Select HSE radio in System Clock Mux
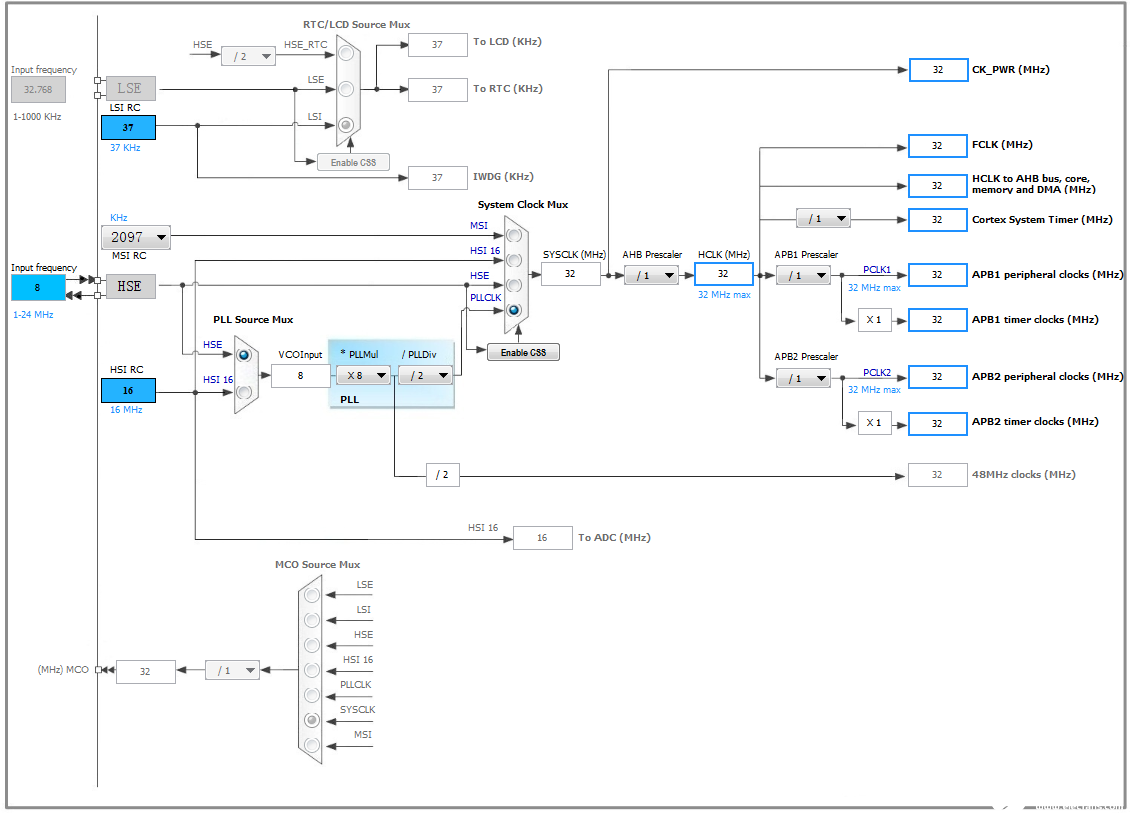The height and width of the screenshot is (822, 1134). click(513, 286)
